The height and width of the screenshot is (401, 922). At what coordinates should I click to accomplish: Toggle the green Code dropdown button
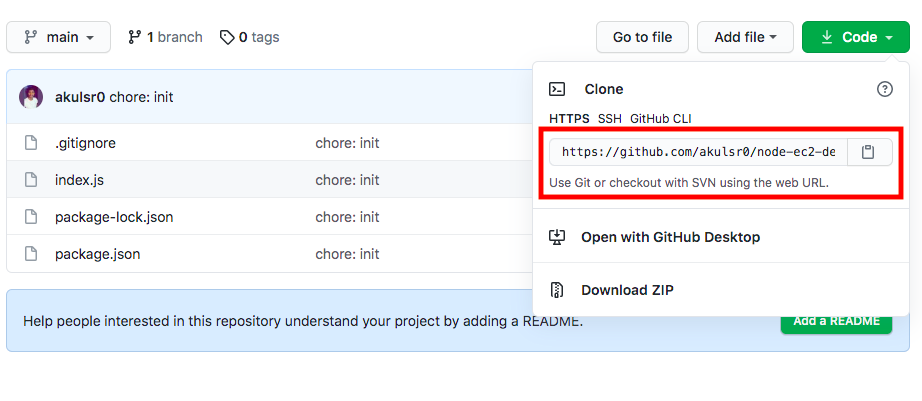click(856, 37)
